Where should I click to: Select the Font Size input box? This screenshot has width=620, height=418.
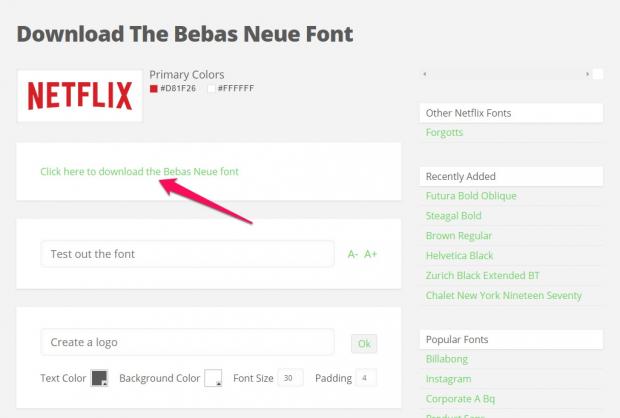point(290,378)
